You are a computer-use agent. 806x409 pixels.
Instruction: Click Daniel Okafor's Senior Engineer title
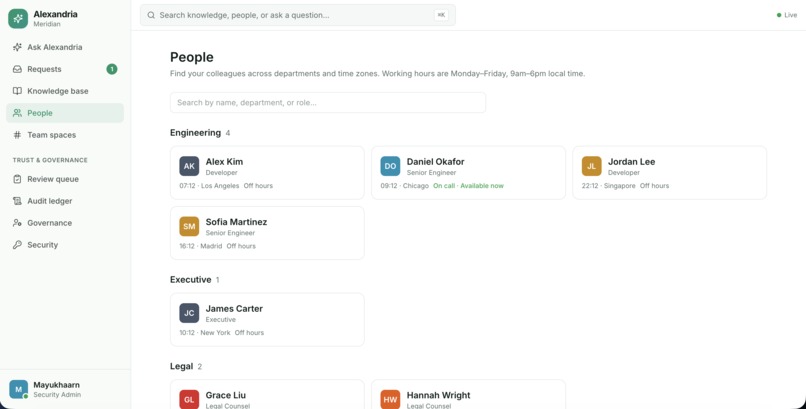point(431,173)
